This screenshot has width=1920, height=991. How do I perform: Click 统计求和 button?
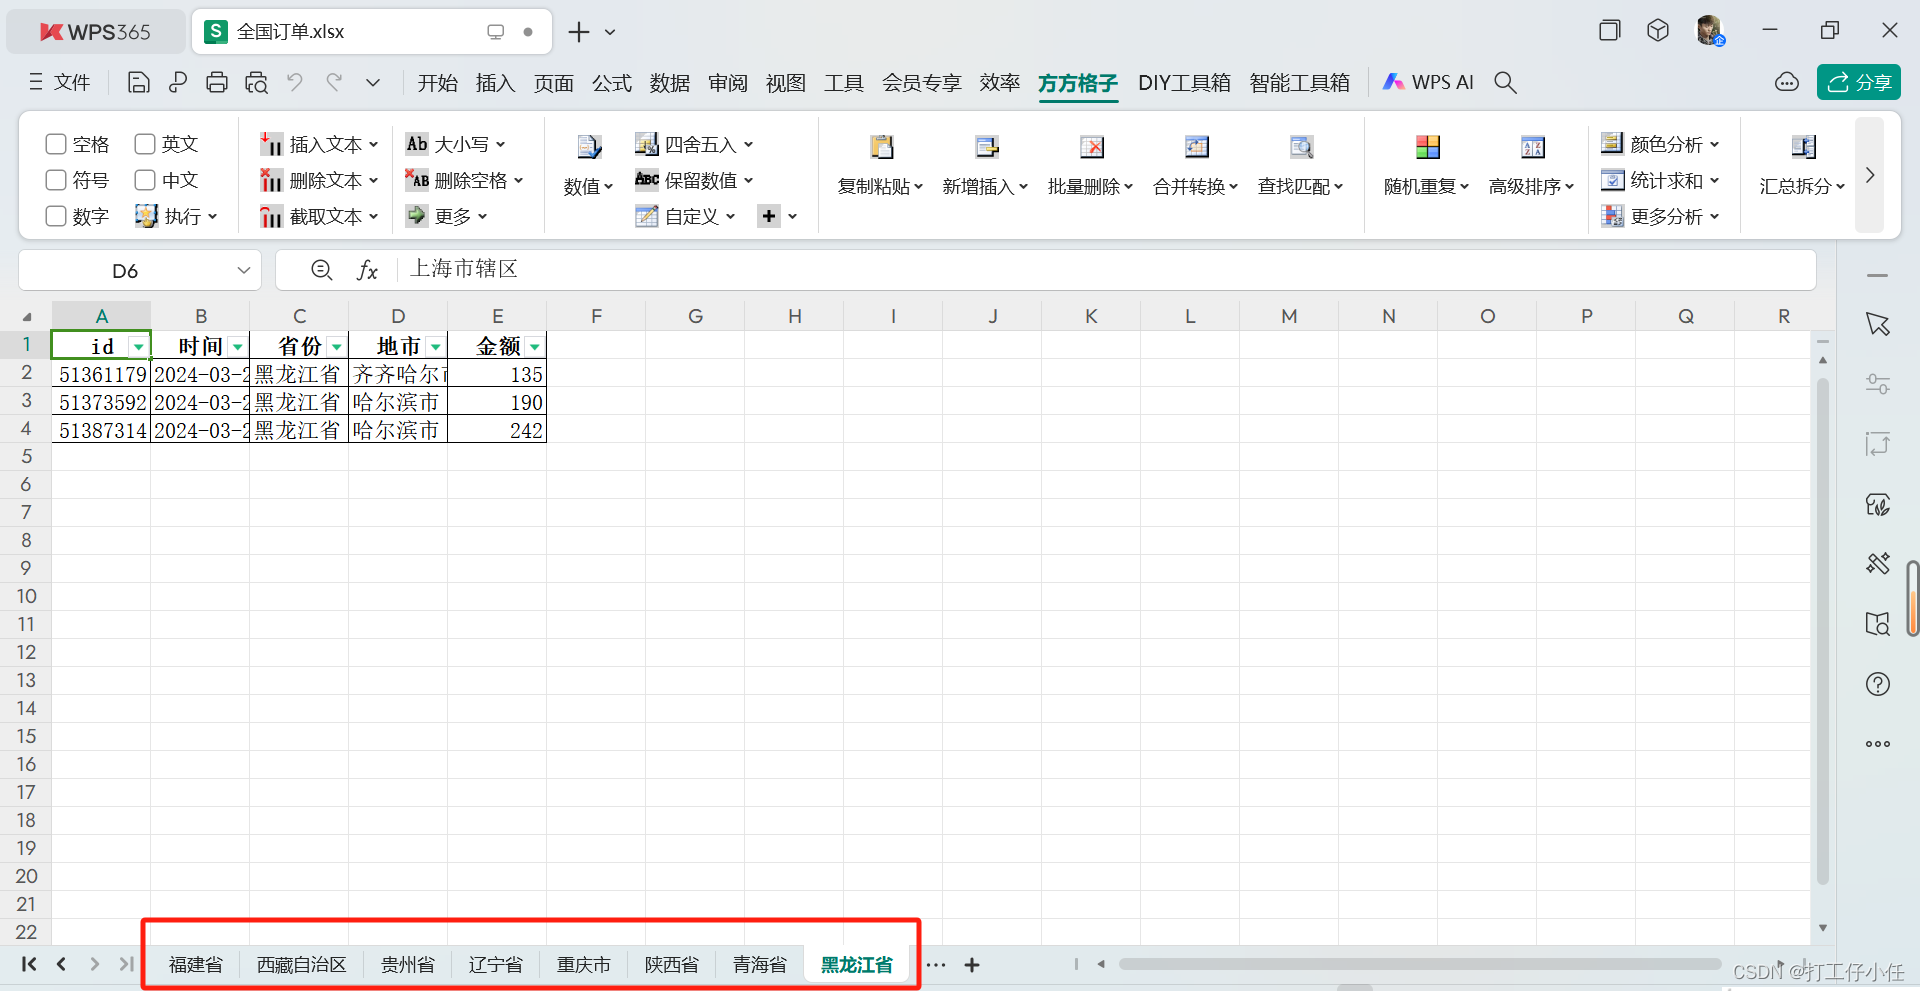click(1660, 181)
